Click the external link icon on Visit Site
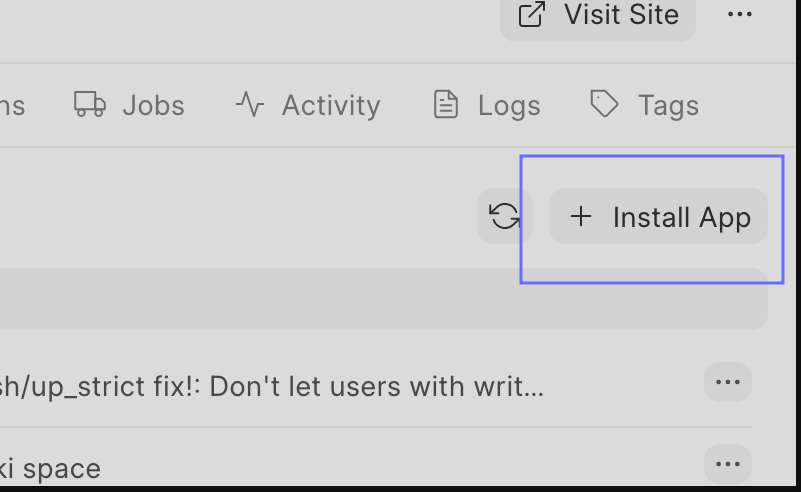Screen dimensions: 801x492 pyautogui.click(x=531, y=15)
